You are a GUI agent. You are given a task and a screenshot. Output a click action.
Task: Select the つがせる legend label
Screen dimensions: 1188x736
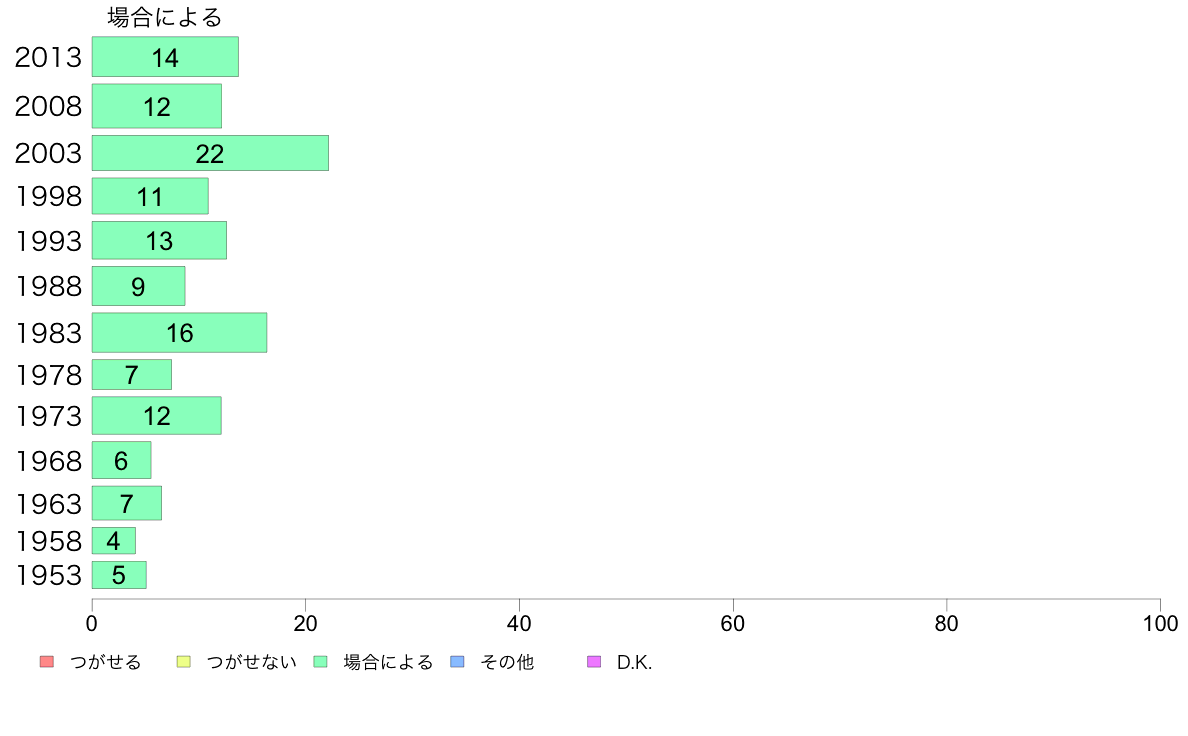pos(105,662)
